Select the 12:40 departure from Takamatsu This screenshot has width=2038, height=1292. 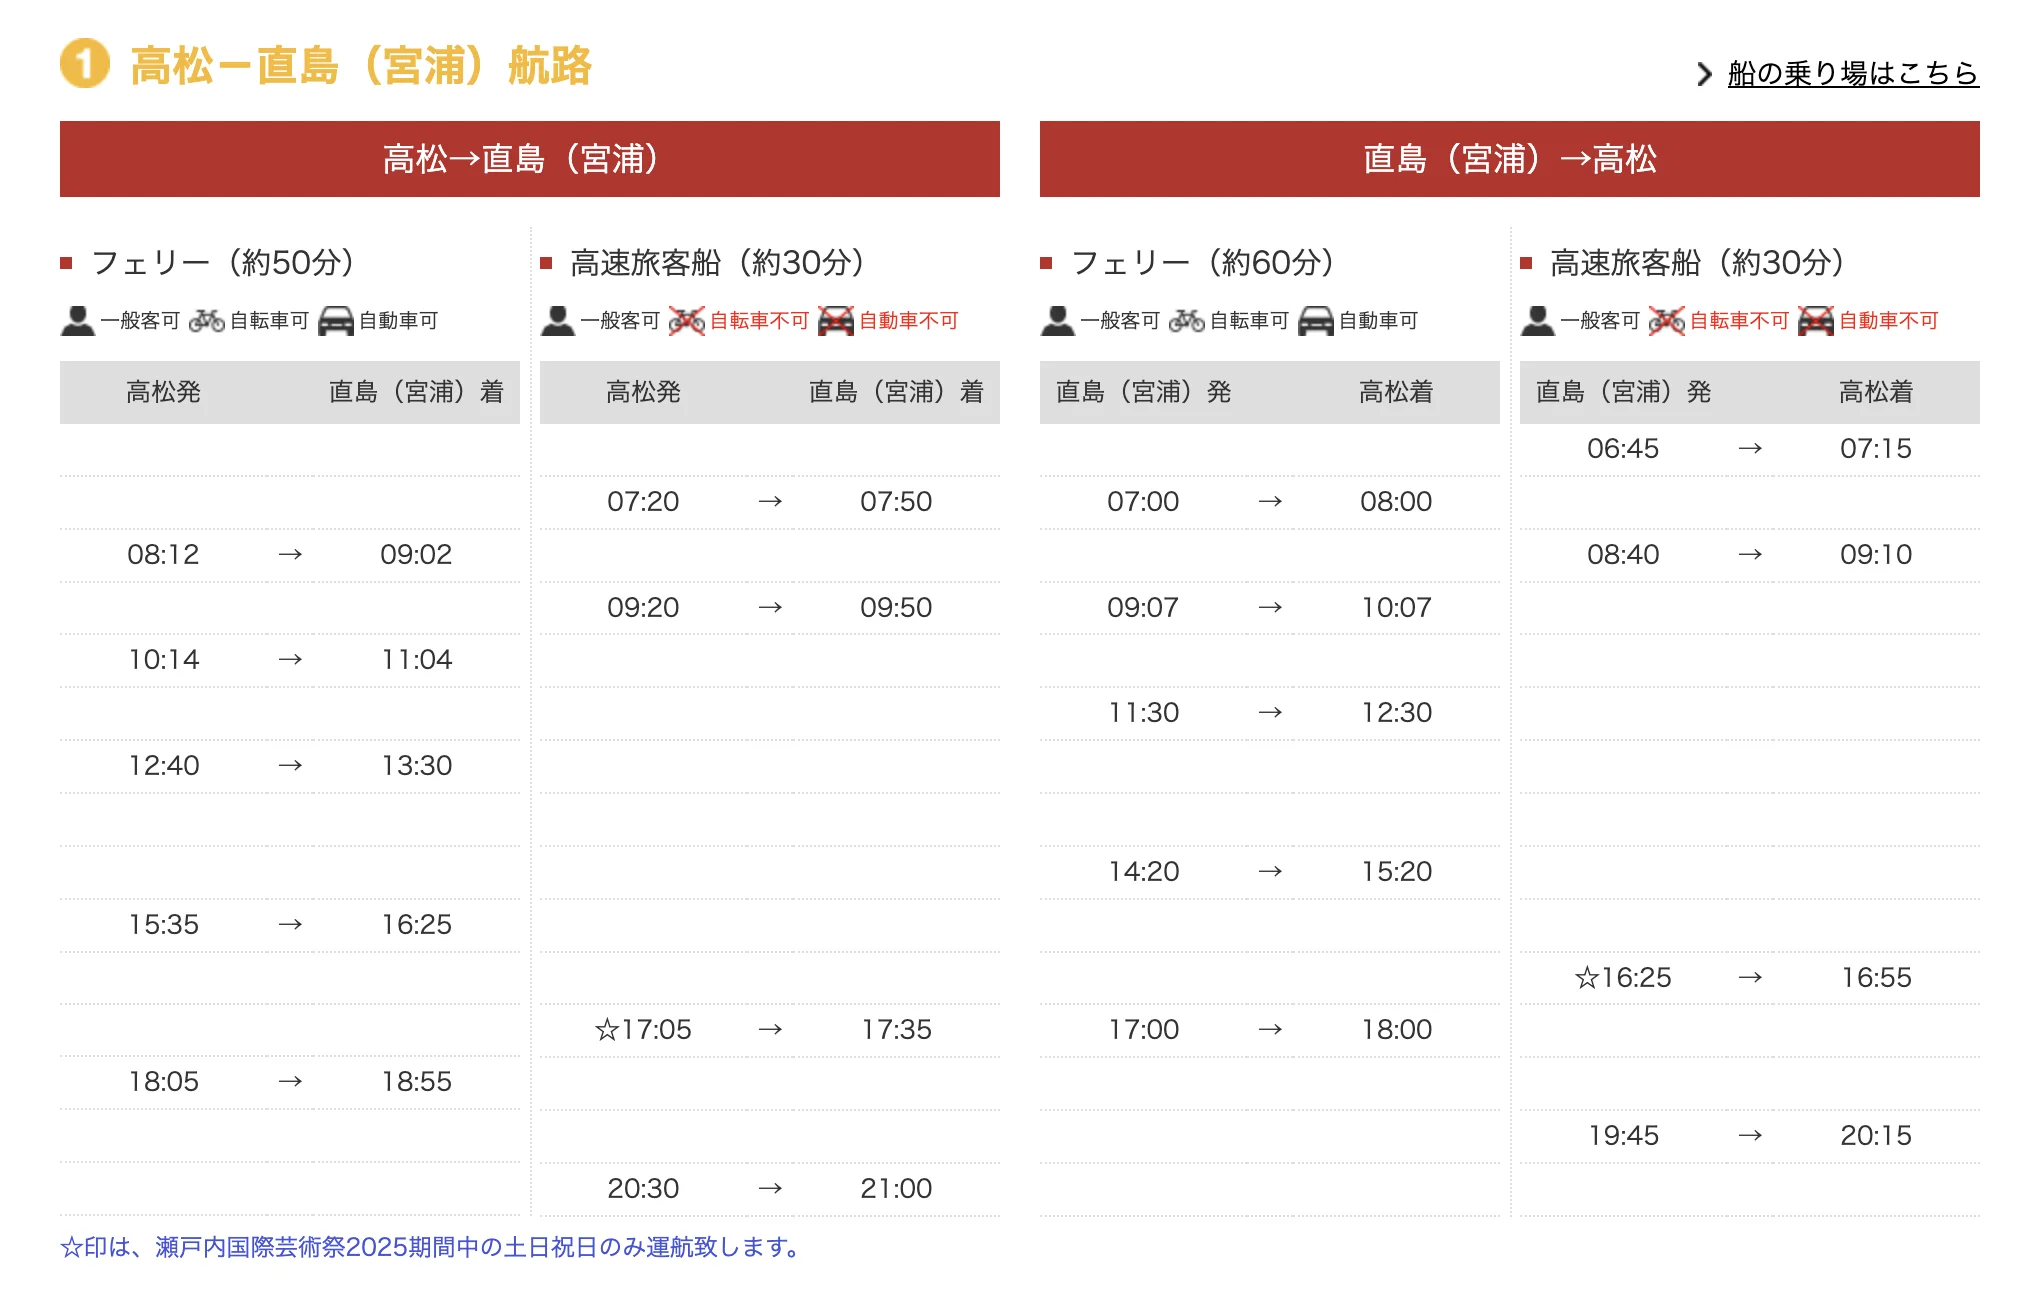pos(163,766)
